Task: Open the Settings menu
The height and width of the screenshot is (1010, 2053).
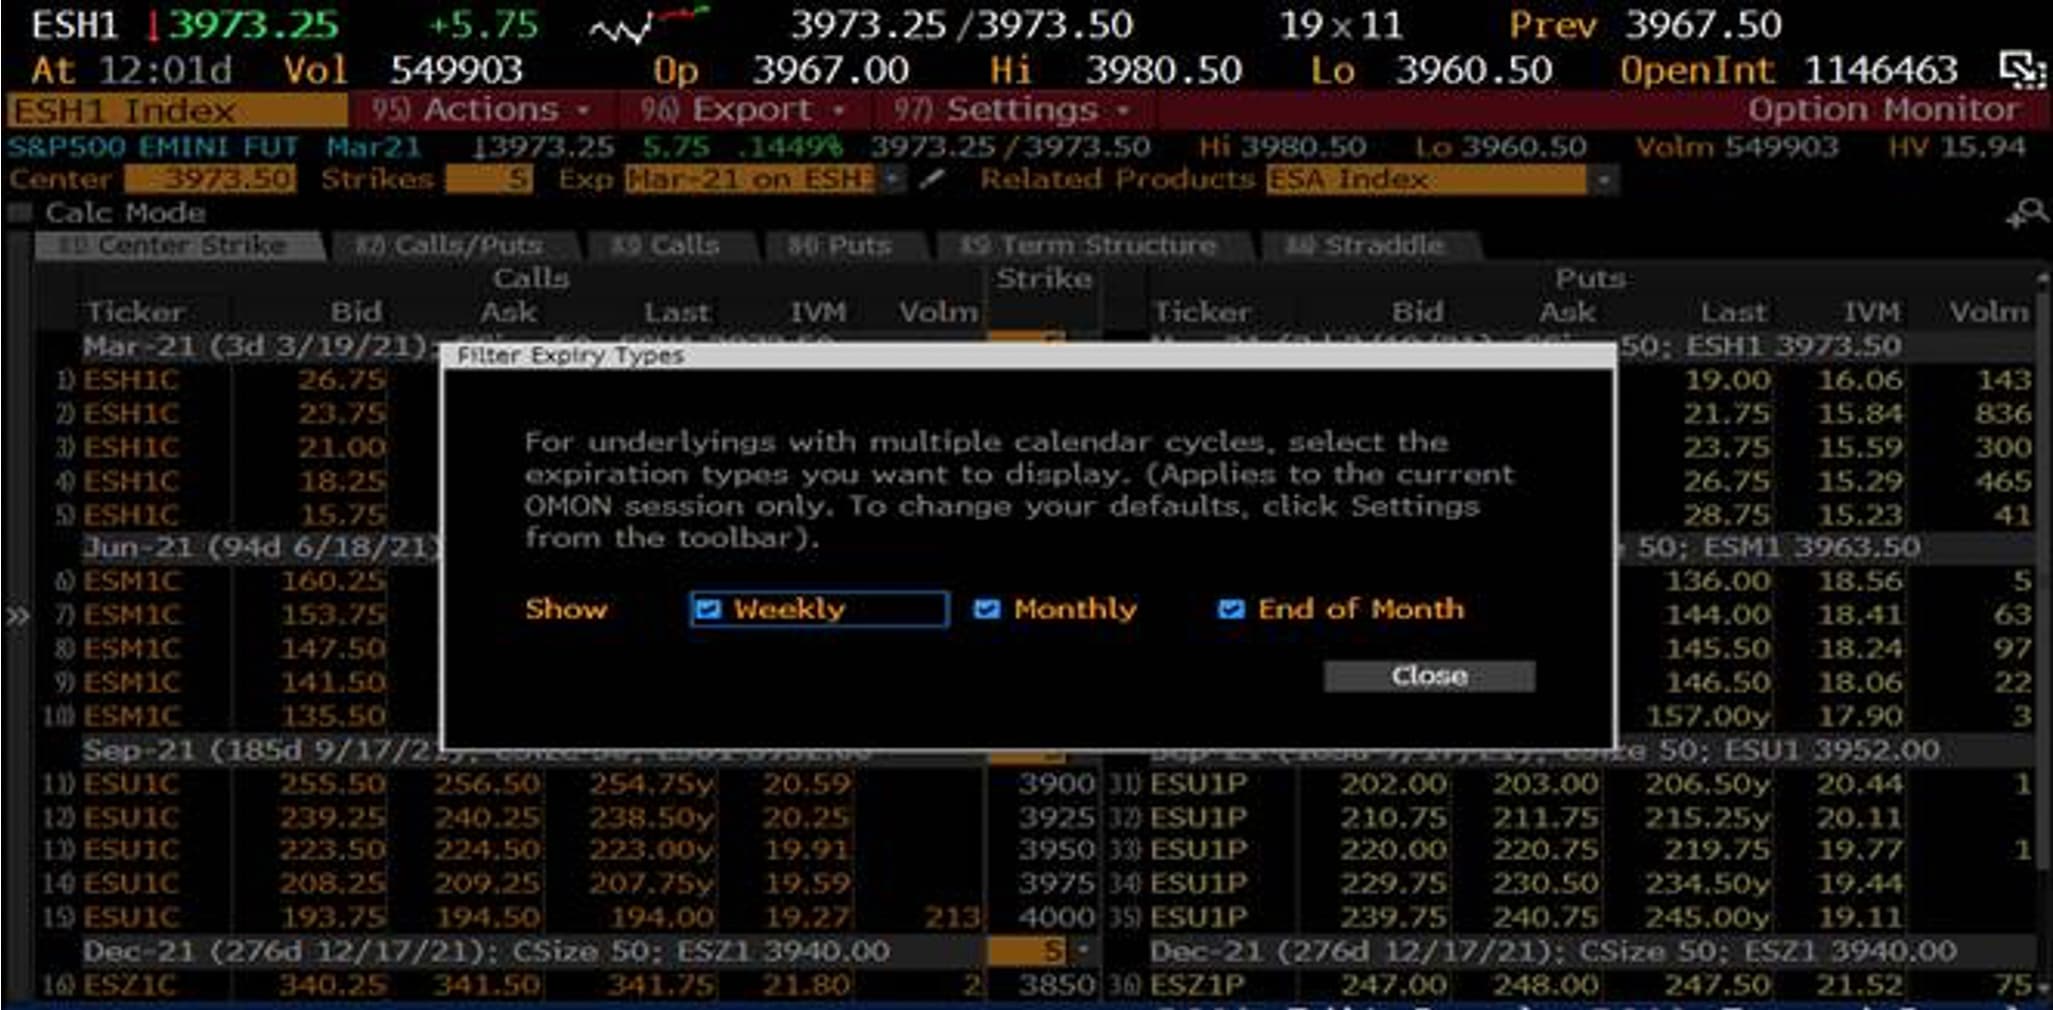Action: (1012, 109)
